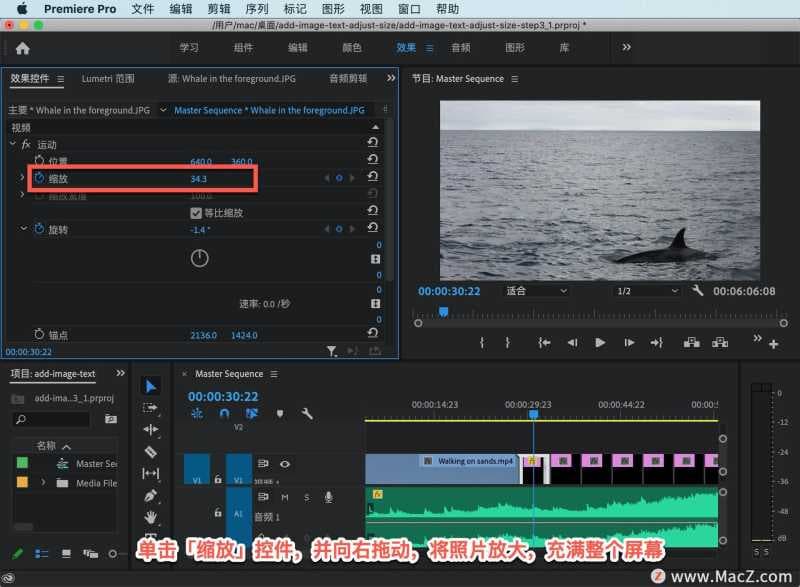This screenshot has height=587, width=800.
Task: Click the Scale value 34.3
Action: coord(198,178)
